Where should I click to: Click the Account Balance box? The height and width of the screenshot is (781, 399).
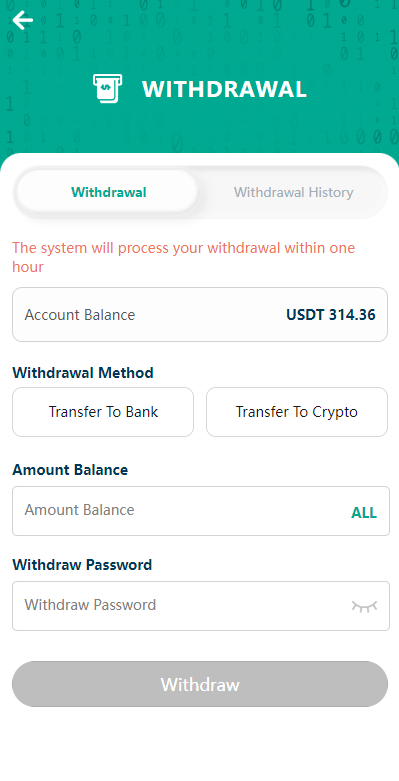(x=200, y=314)
